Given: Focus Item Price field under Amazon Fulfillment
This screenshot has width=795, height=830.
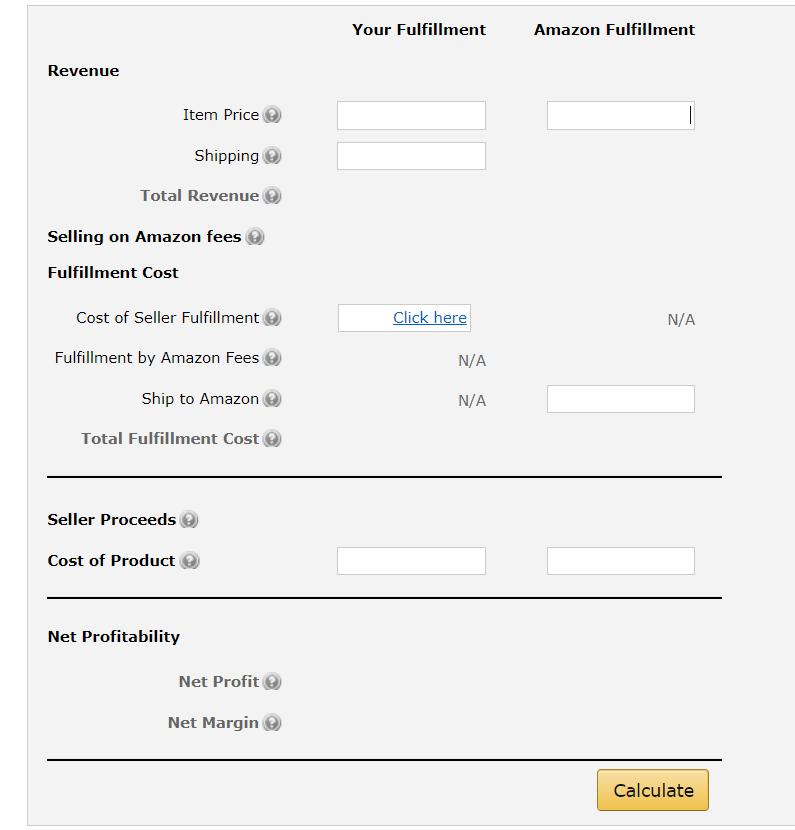Looking at the screenshot, I should tap(621, 115).
